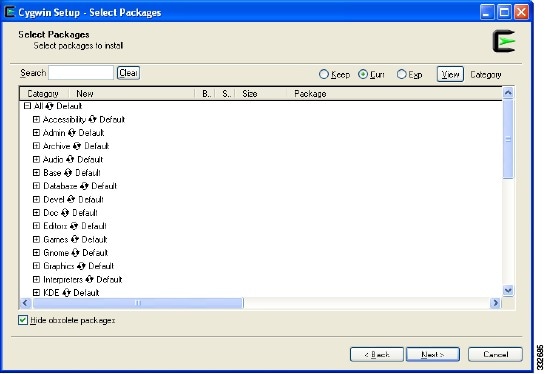Expand the Database category
The image size is (545, 374).
36,186
